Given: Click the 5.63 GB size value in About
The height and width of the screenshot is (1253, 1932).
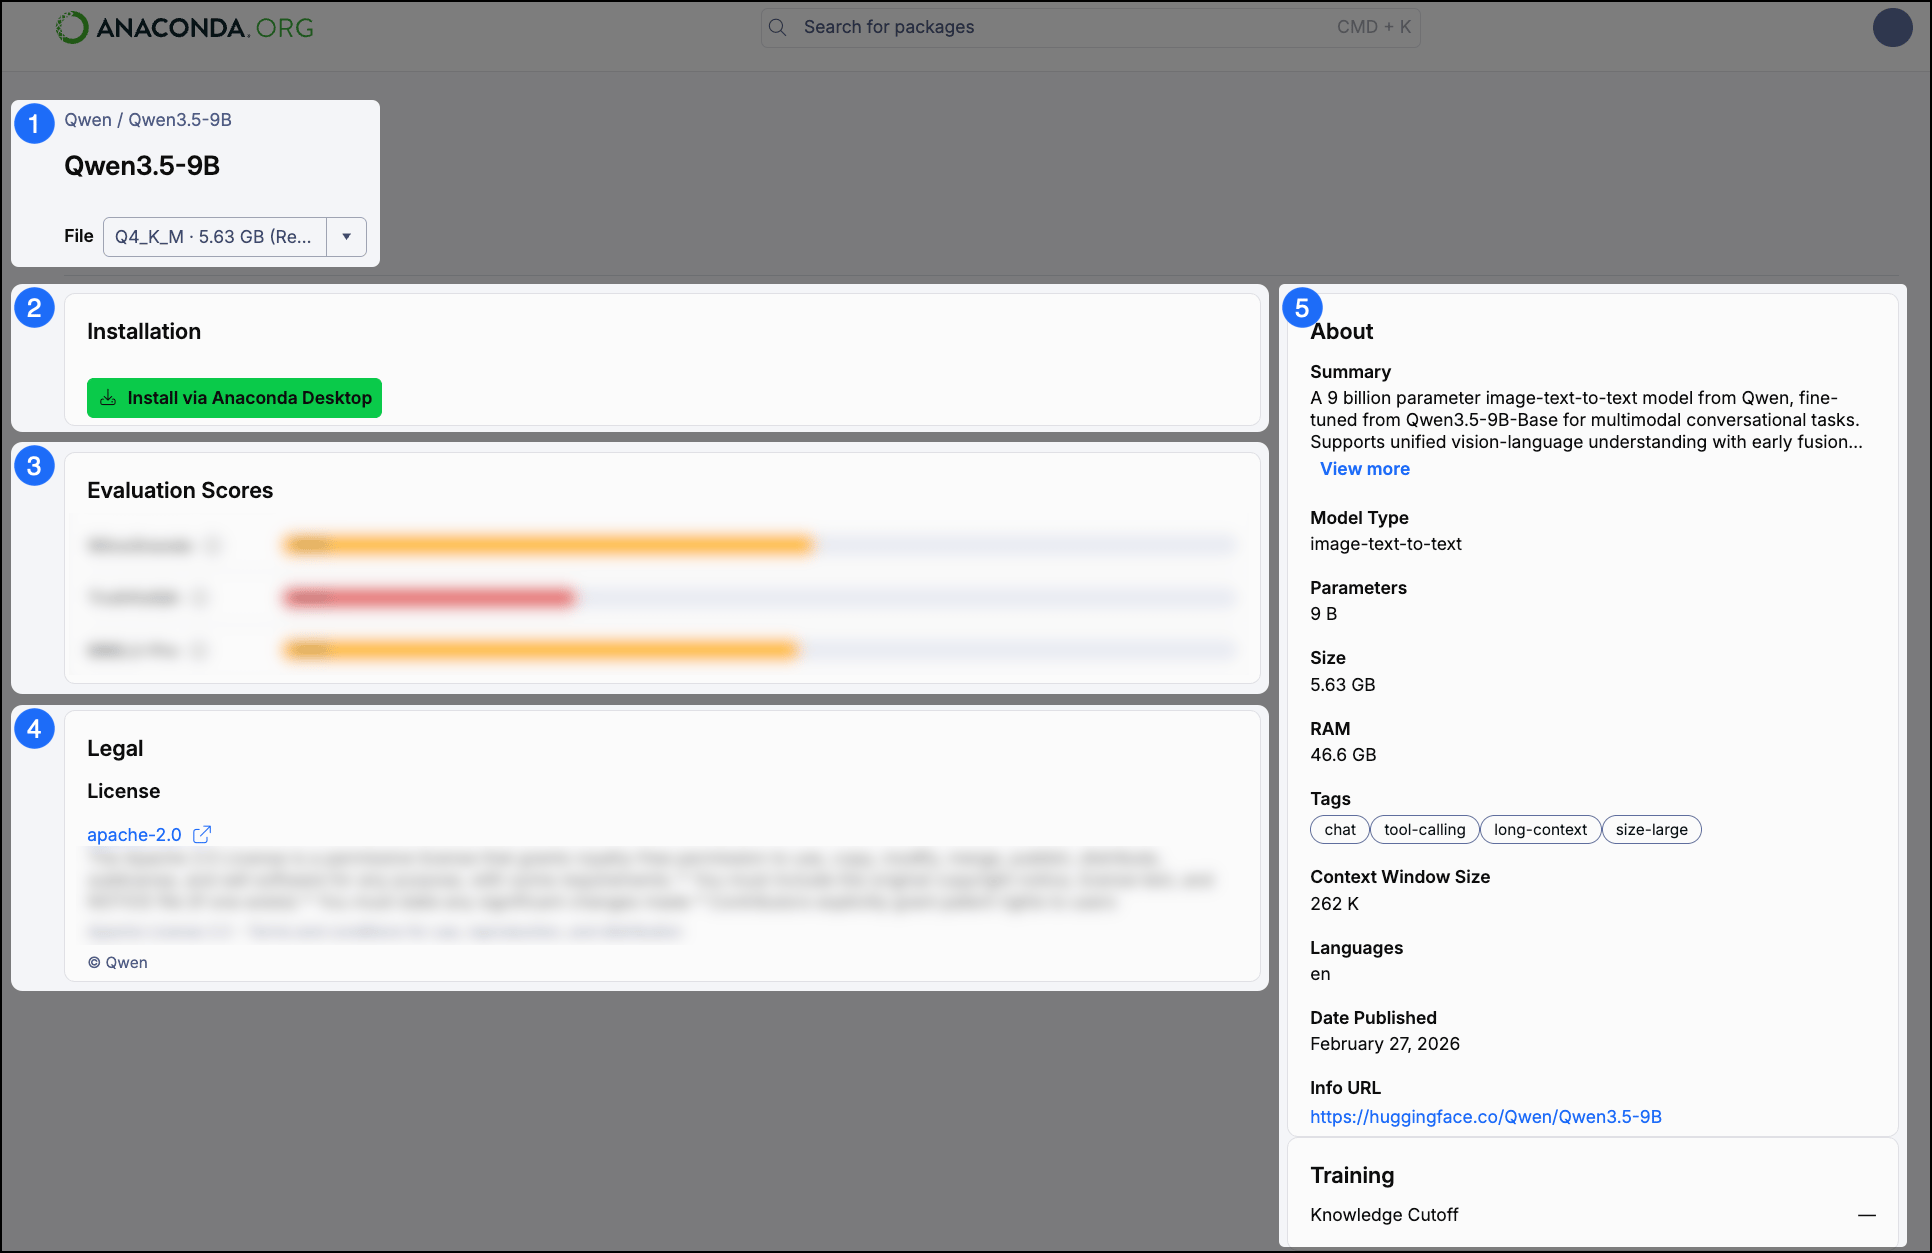Looking at the screenshot, I should coord(1343,685).
